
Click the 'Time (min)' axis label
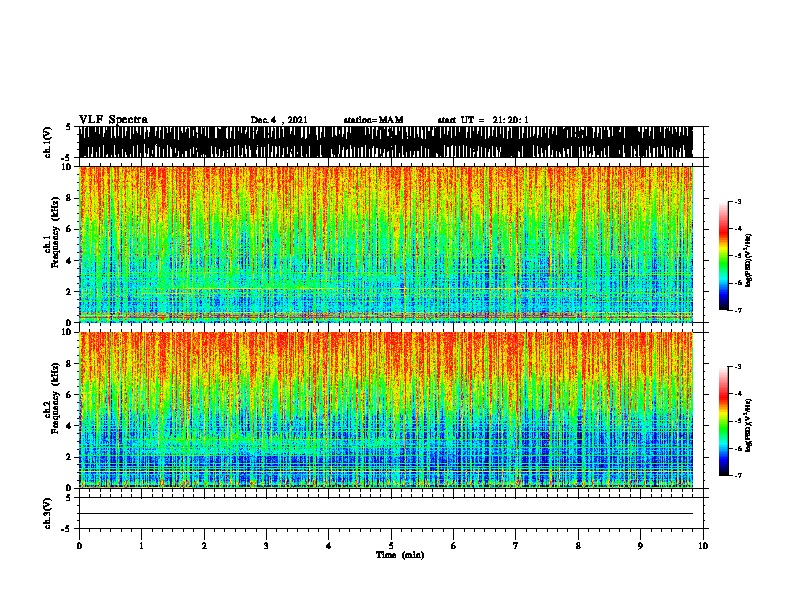pos(400,555)
